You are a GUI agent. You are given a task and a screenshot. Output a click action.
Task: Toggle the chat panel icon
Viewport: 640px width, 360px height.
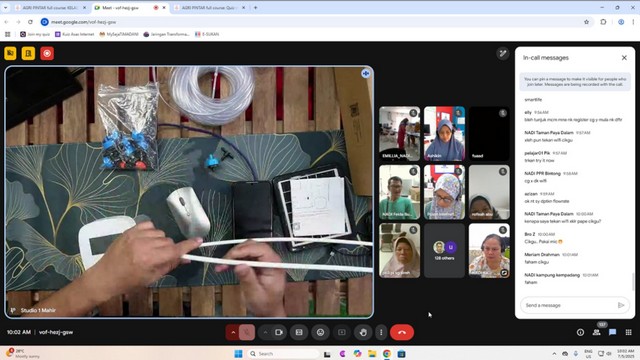[x=612, y=332]
